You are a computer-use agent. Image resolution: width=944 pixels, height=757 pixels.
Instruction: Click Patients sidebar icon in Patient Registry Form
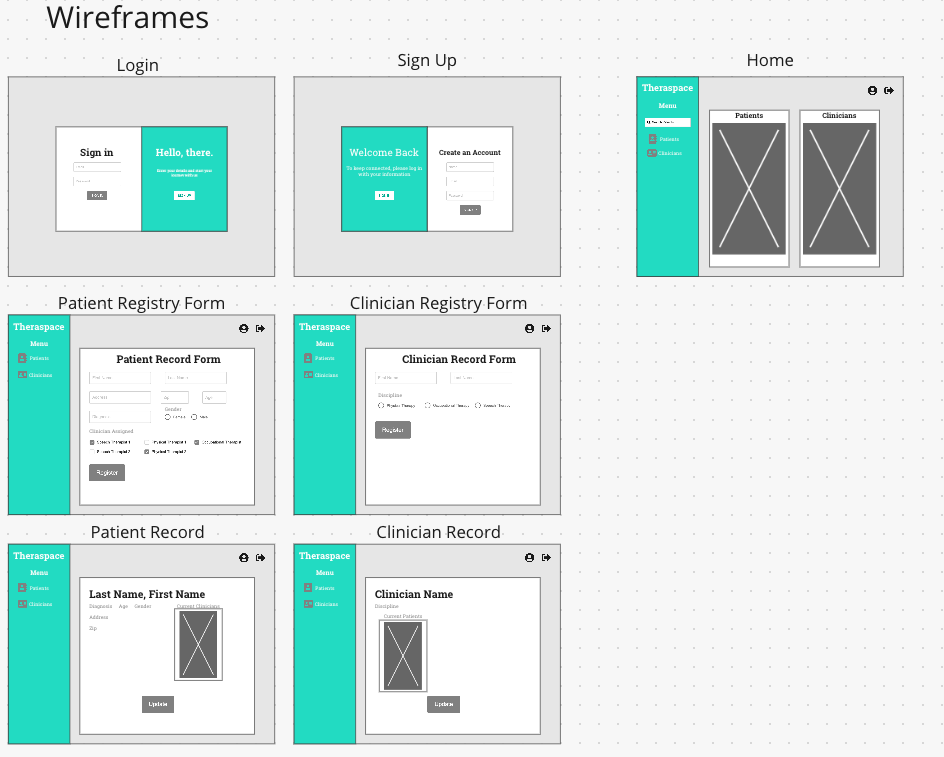[22, 358]
